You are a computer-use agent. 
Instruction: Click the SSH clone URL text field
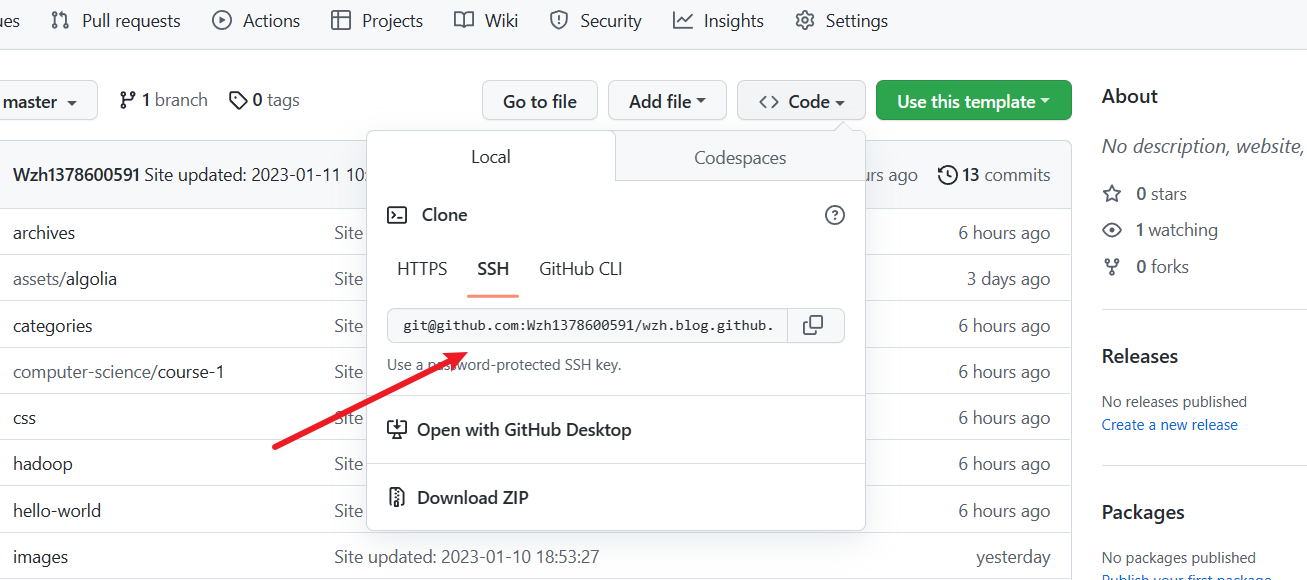pos(588,325)
